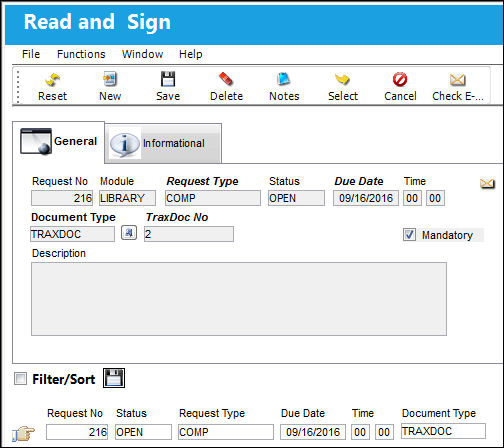Click the Module field showing LIBRARY
Viewport: 504px width, 448px height.
point(127,198)
